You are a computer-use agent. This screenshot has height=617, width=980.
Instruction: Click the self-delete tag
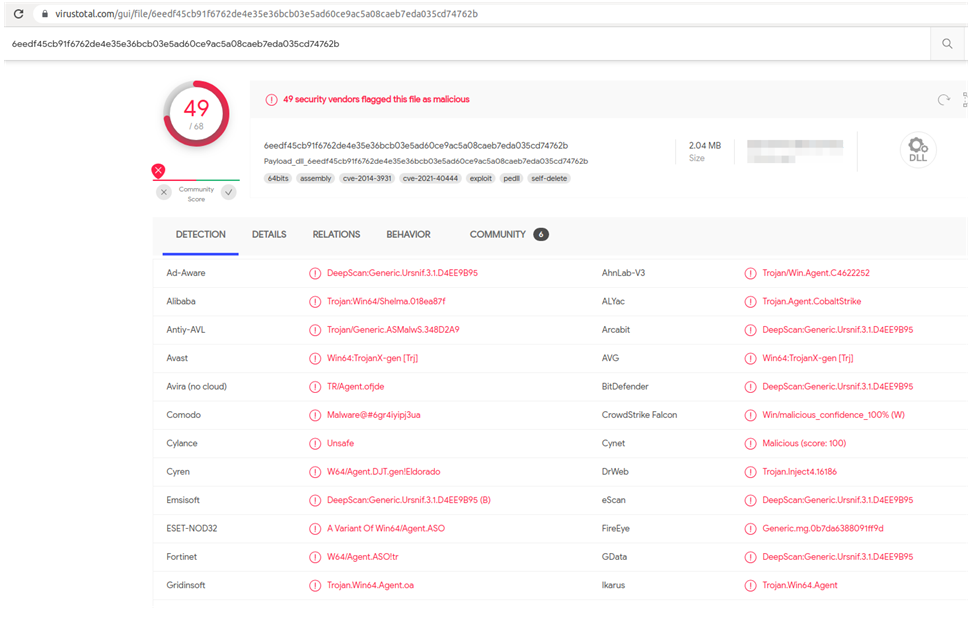pyautogui.click(x=549, y=178)
